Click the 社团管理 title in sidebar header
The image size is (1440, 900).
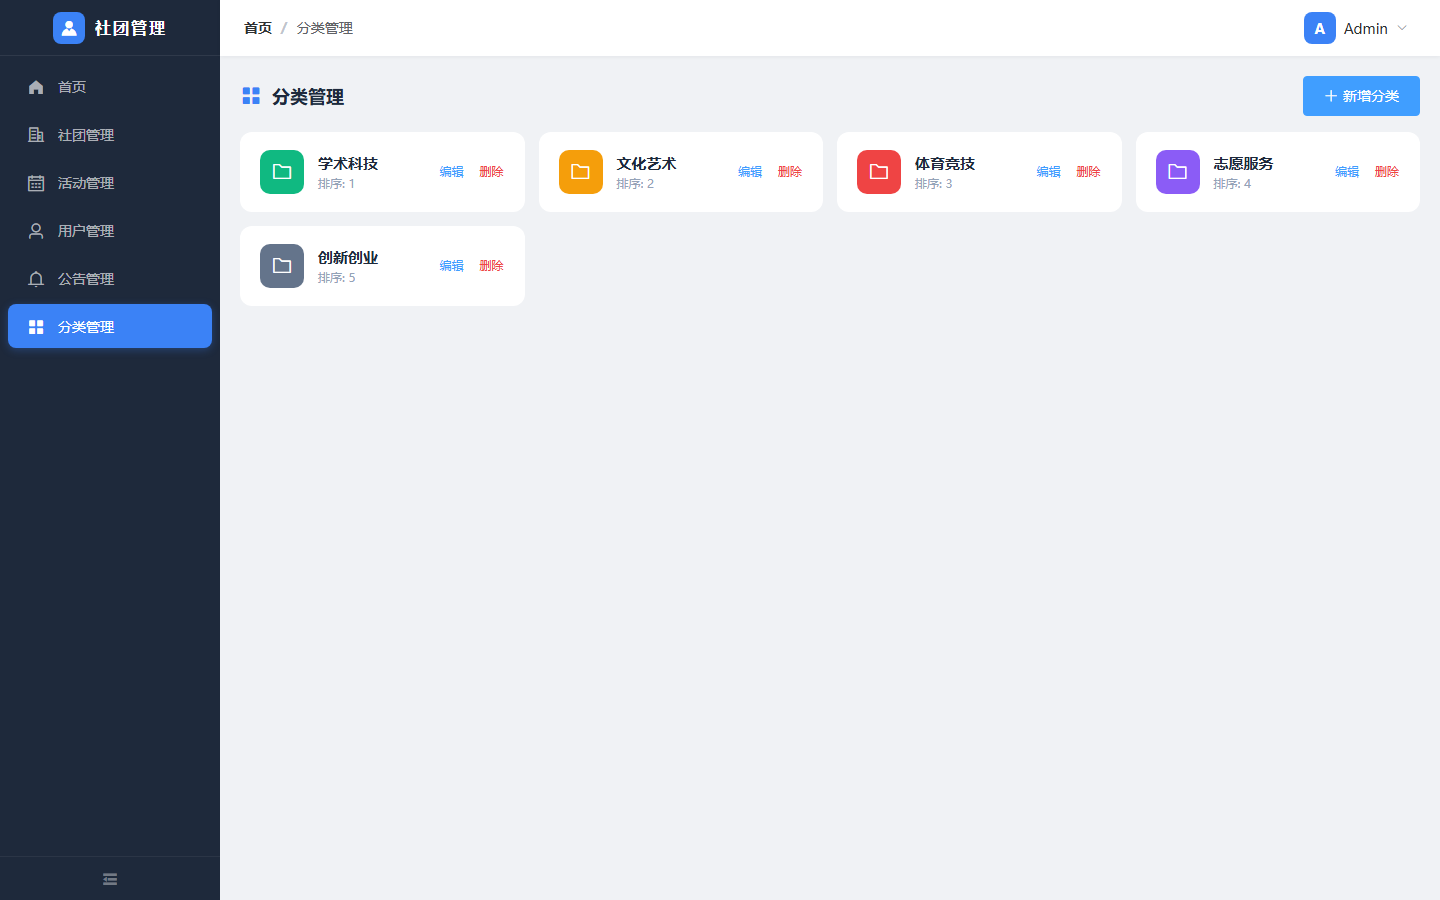point(130,28)
